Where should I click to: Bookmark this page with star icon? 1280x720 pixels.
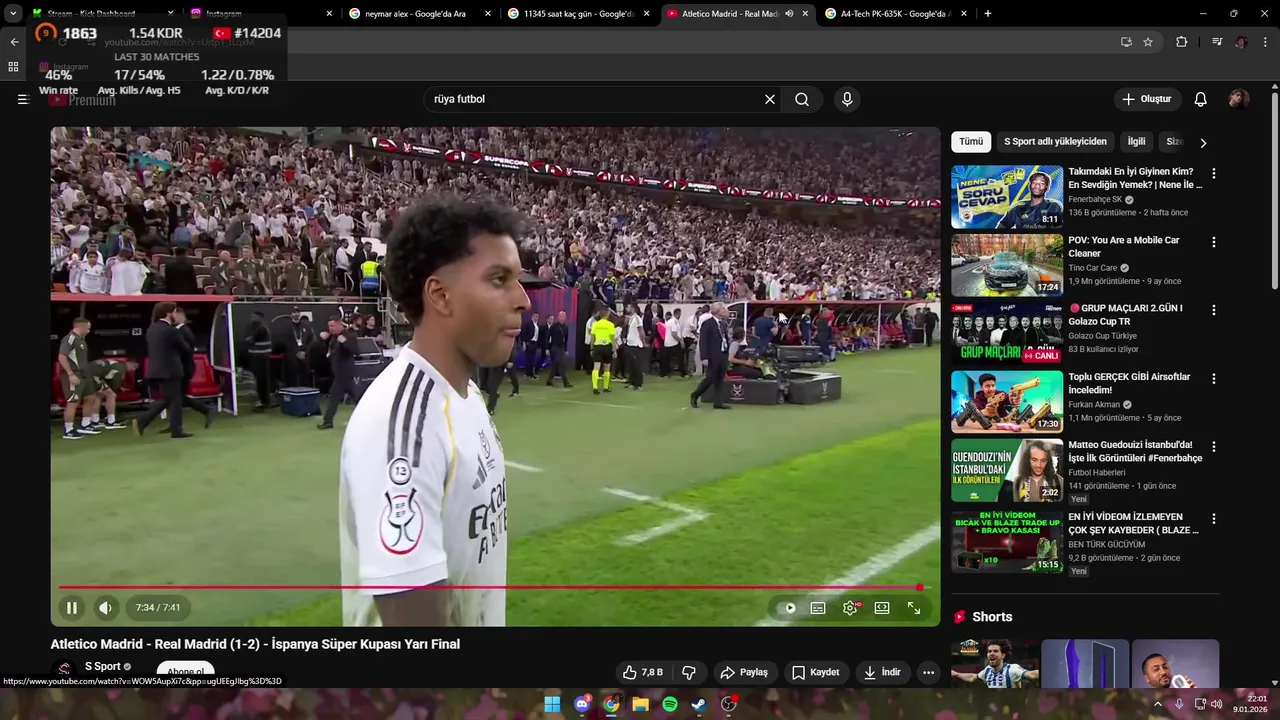[1148, 42]
